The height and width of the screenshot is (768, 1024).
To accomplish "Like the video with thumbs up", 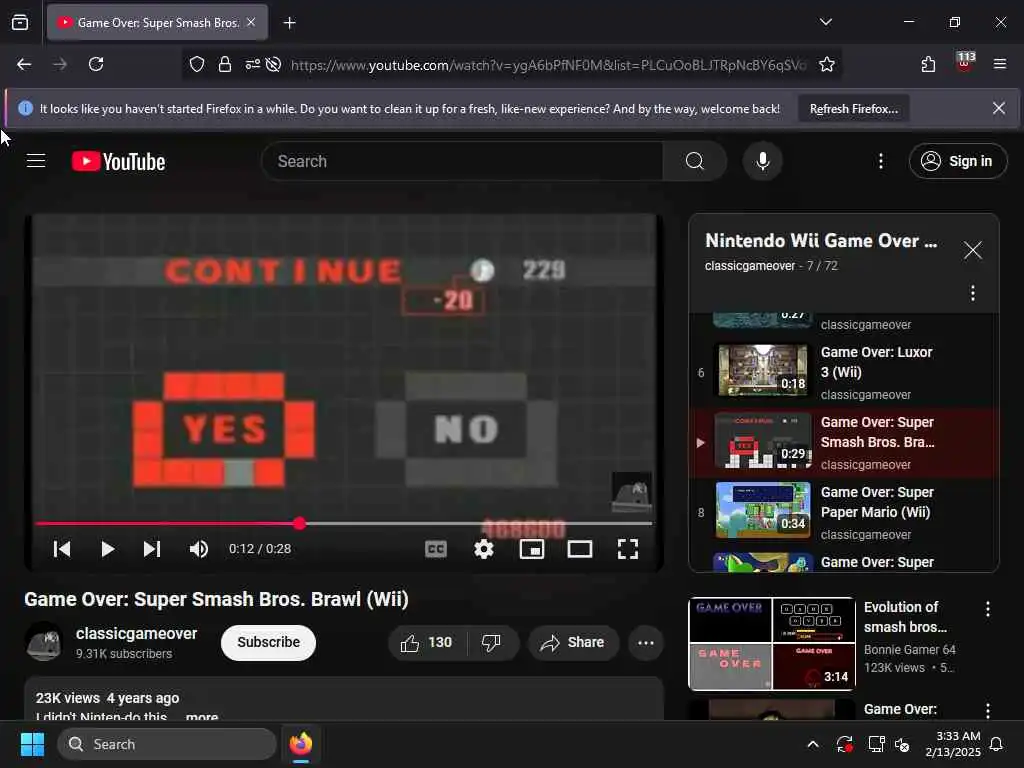I will pyautogui.click(x=427, y=643).
